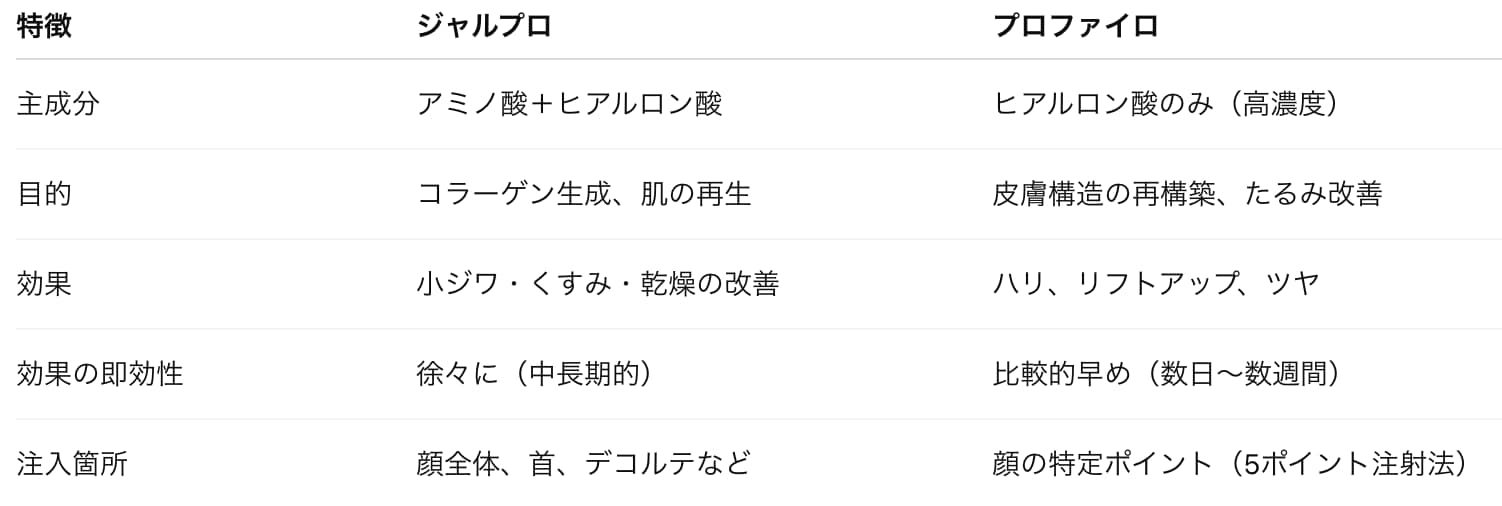The width and height of the screenshot is (1502, 506).
Task: Click the 比較的早め（数日〜数週間） cell
Action: 1166,374
